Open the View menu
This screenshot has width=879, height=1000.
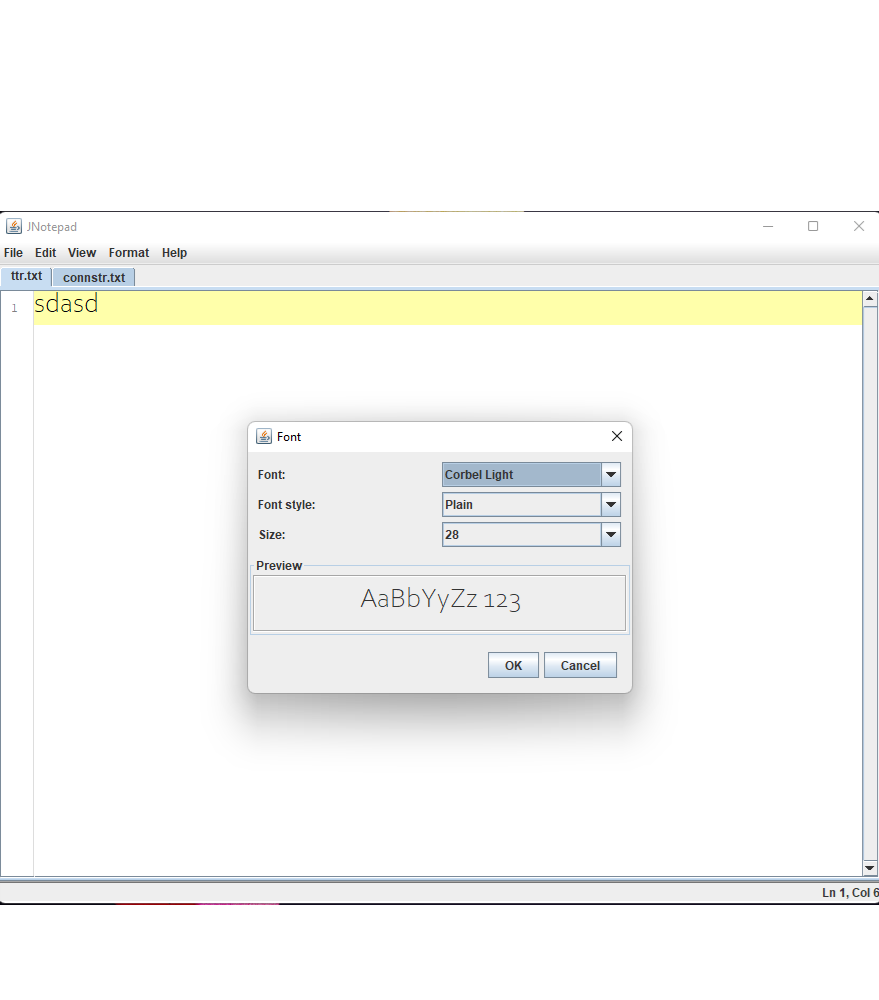82,253
